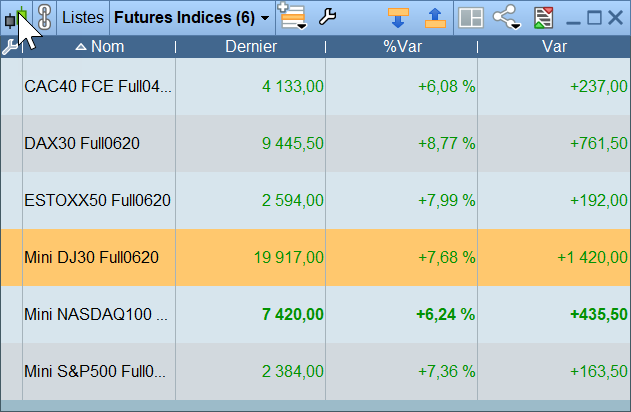Select the Mini S&P500 Full0... row
Viewport: 631px width, 412px height.
[x=316, y=371]
